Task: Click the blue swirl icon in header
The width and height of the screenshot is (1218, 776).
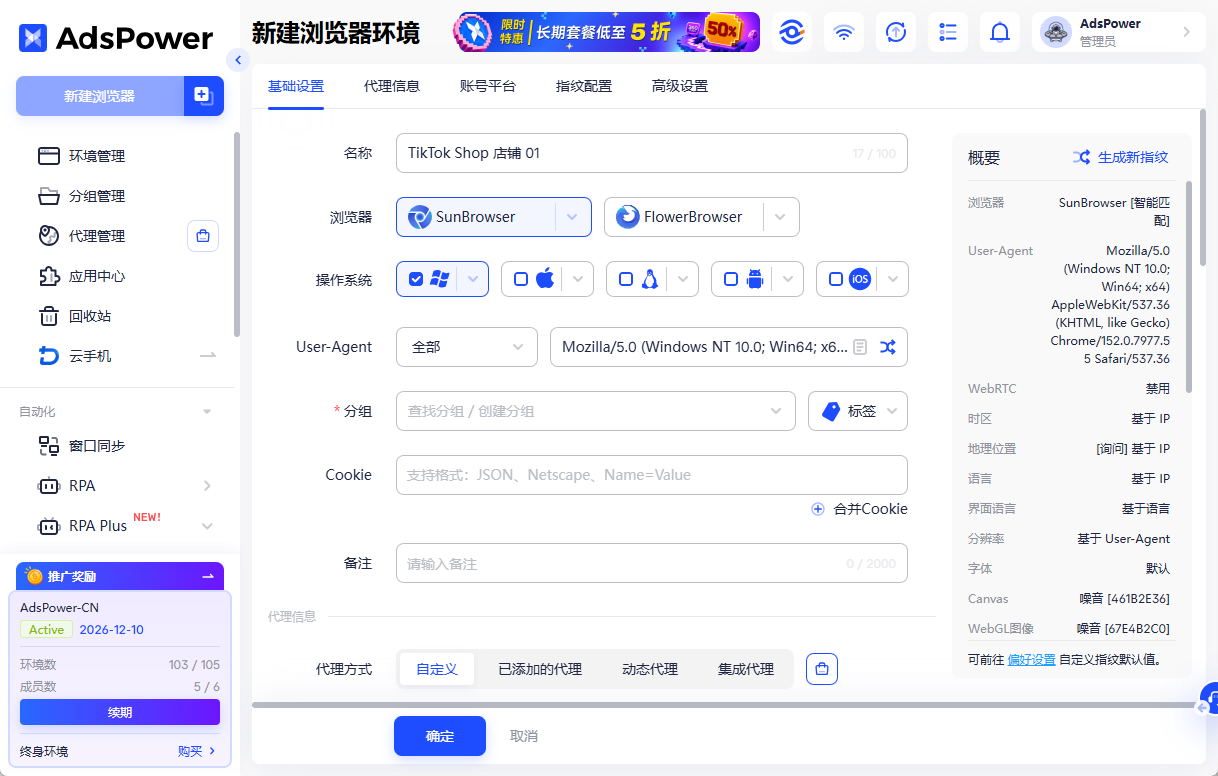Action: [x=792, y=32]
